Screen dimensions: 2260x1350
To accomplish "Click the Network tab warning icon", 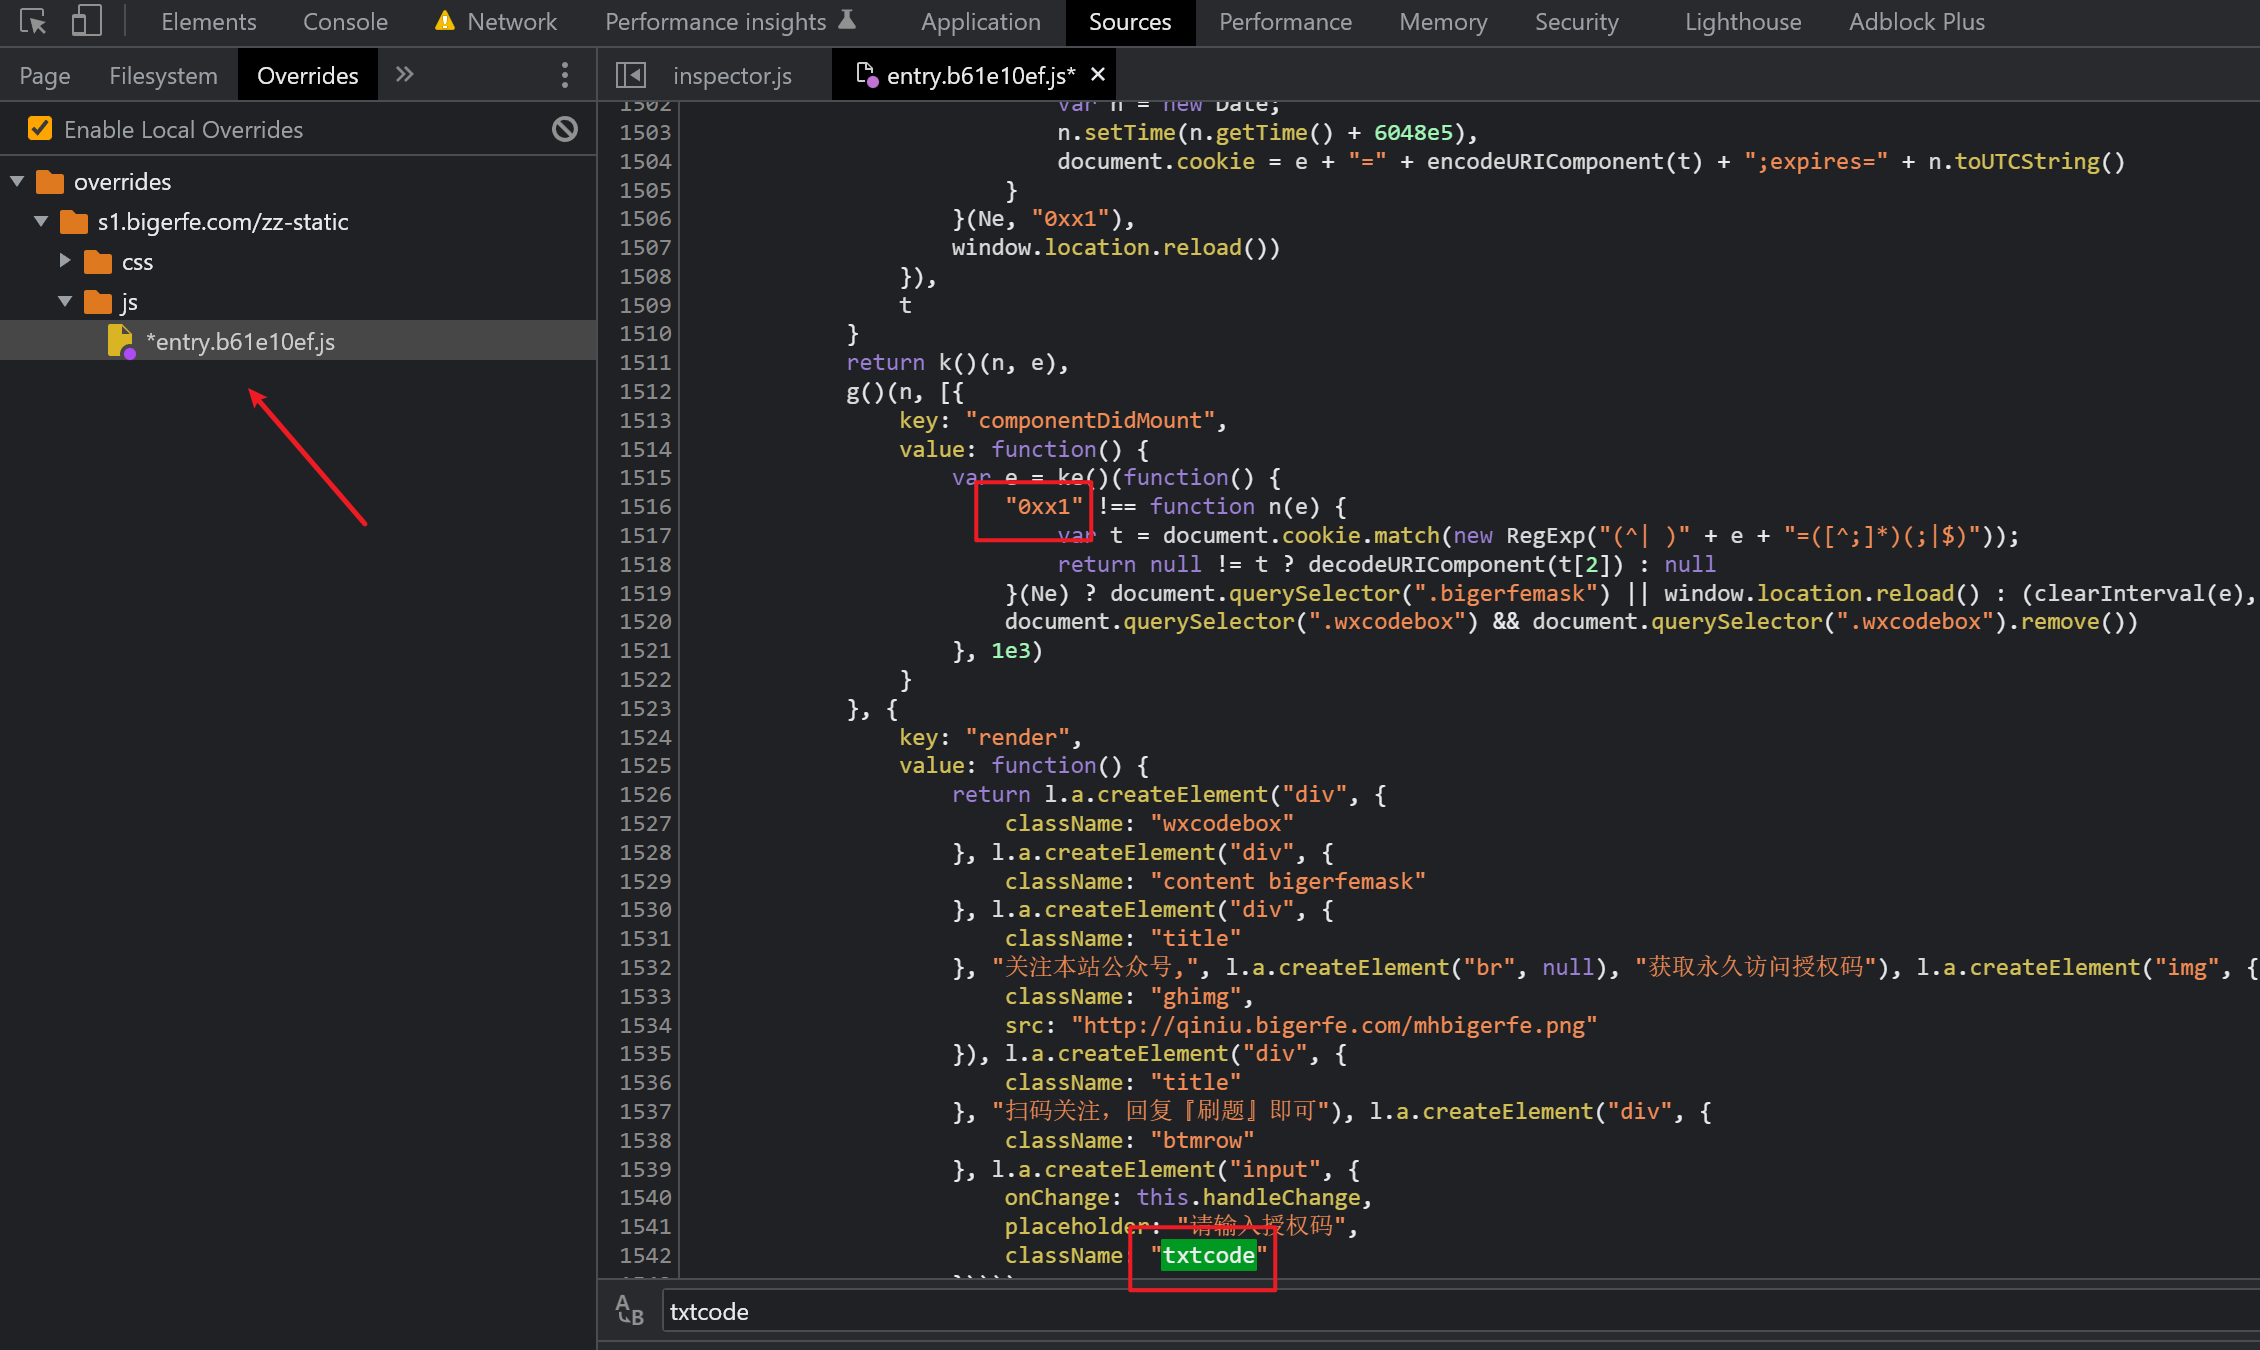I will coord(445,21).
